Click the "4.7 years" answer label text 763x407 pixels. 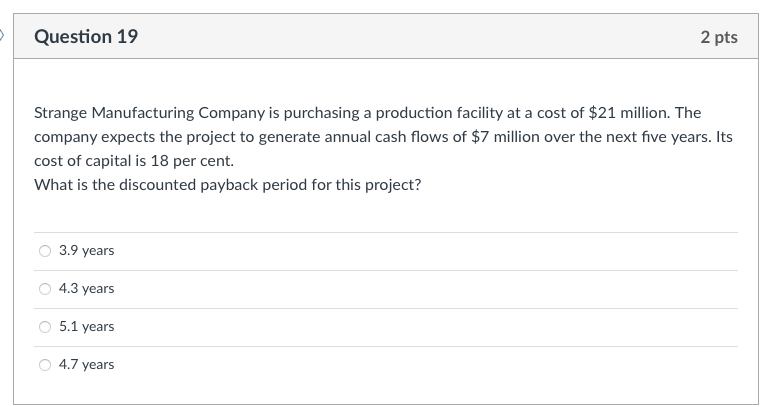pyautogui.click(x=87, y=365)
